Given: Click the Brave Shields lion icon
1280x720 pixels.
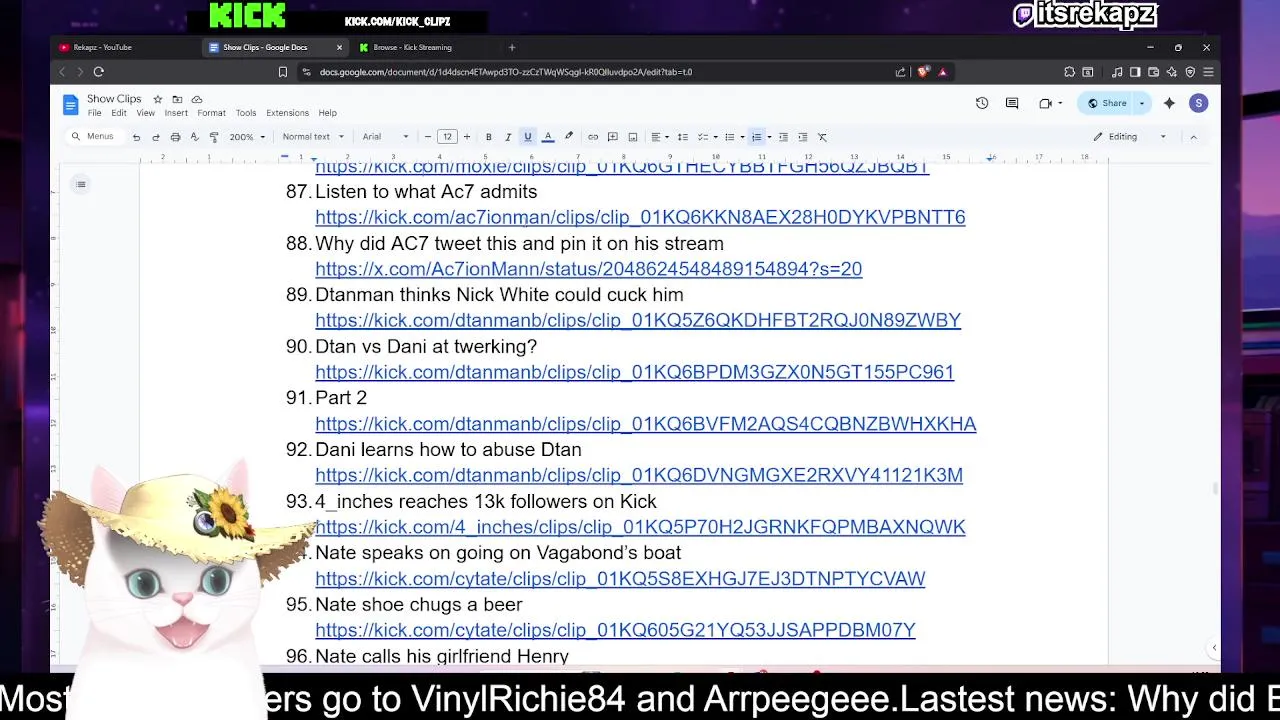Looking at the screenshot, I should pyautogui.click(x=923, y=72).
